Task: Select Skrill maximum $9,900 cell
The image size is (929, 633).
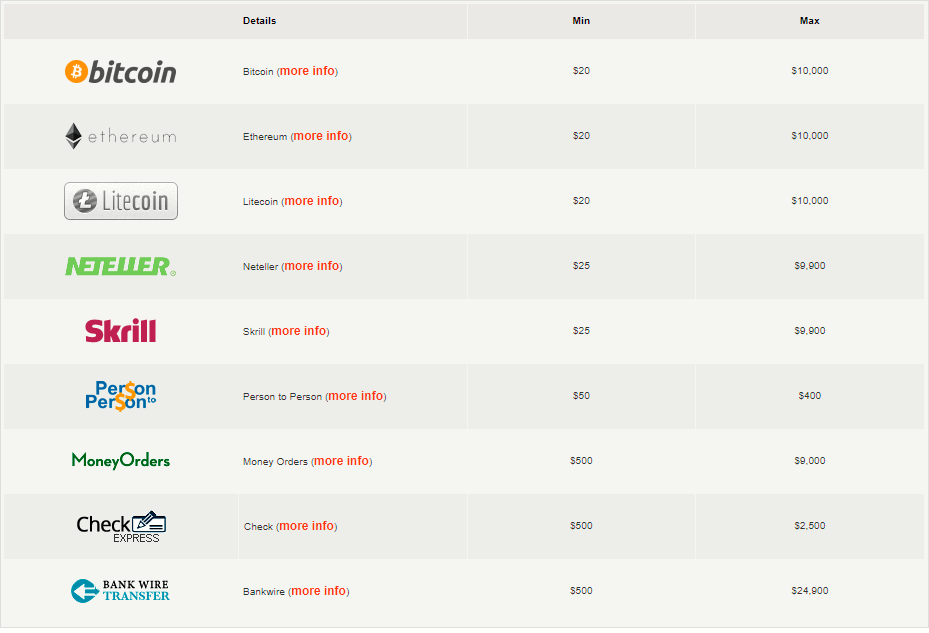Action: (809, 331)
